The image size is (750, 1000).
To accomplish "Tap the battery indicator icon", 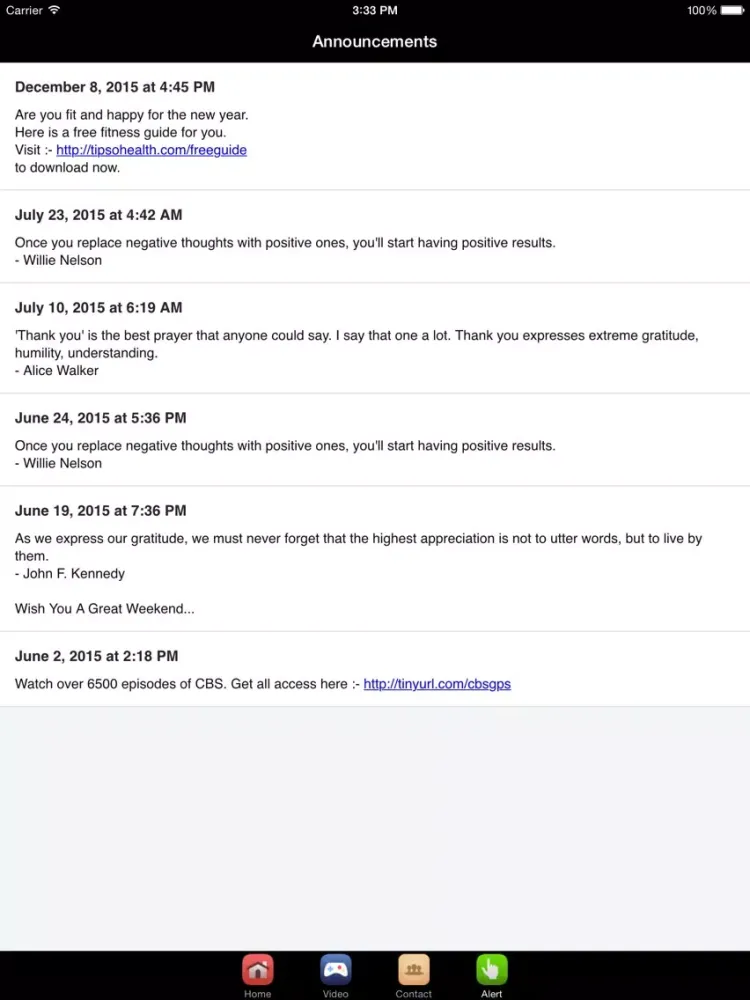I will [732, 10].
